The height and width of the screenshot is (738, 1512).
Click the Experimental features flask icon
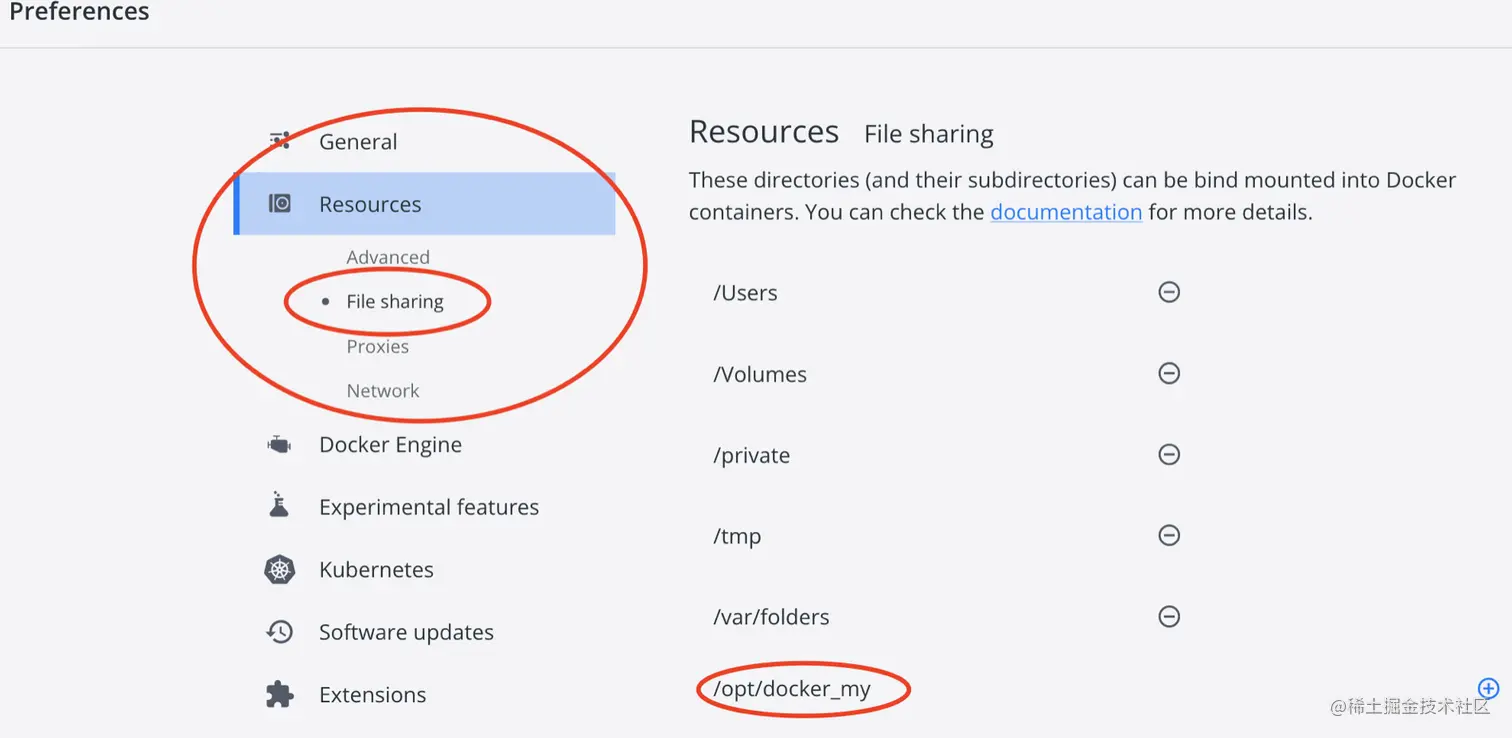pyautogui.click(x=280, y=506)
